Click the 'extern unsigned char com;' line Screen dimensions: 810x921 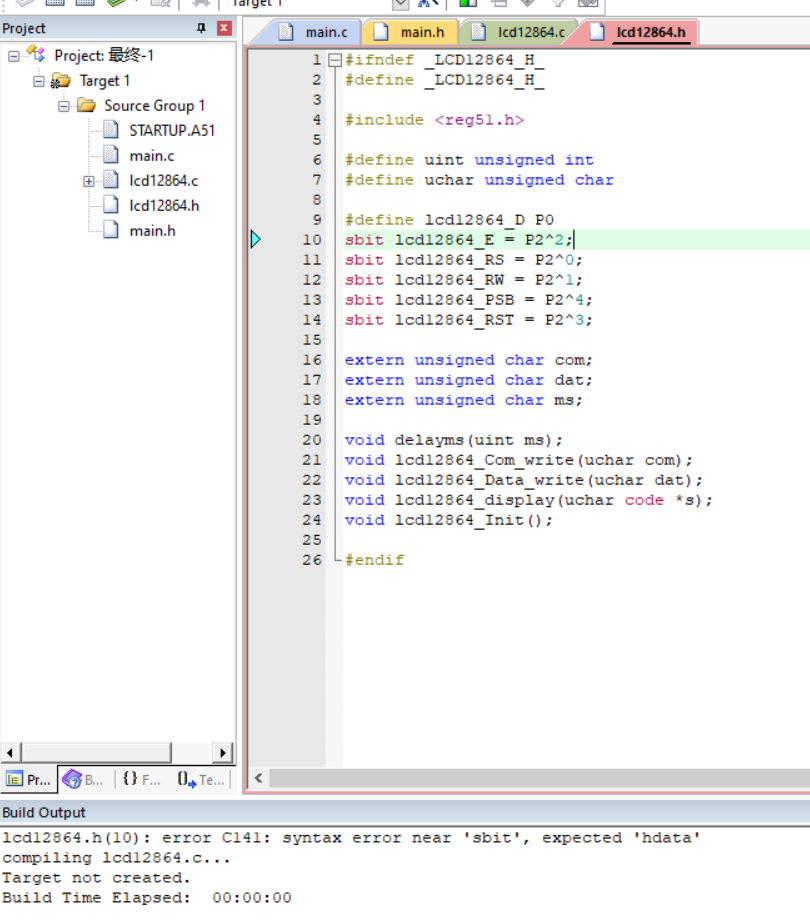[x=469, y=360]
